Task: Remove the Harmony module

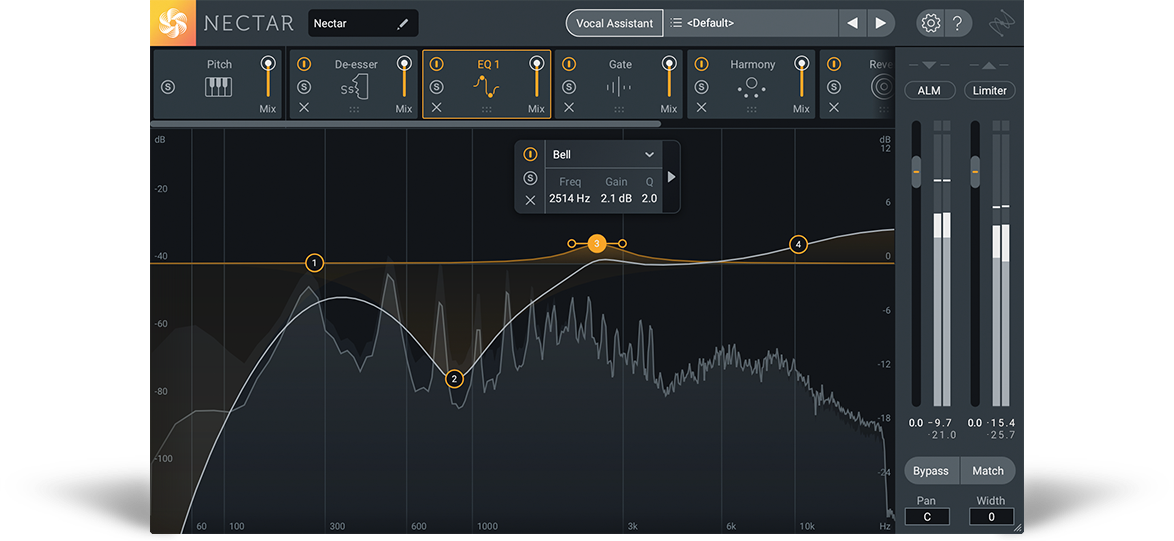Action: tap(702, 108)
